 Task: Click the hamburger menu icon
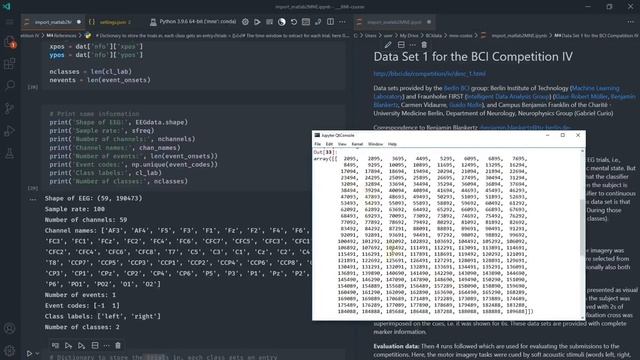(x=9, y=22)
